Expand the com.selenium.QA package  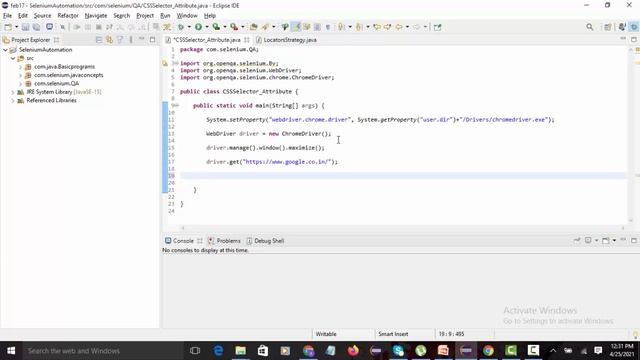coord(20,83)
